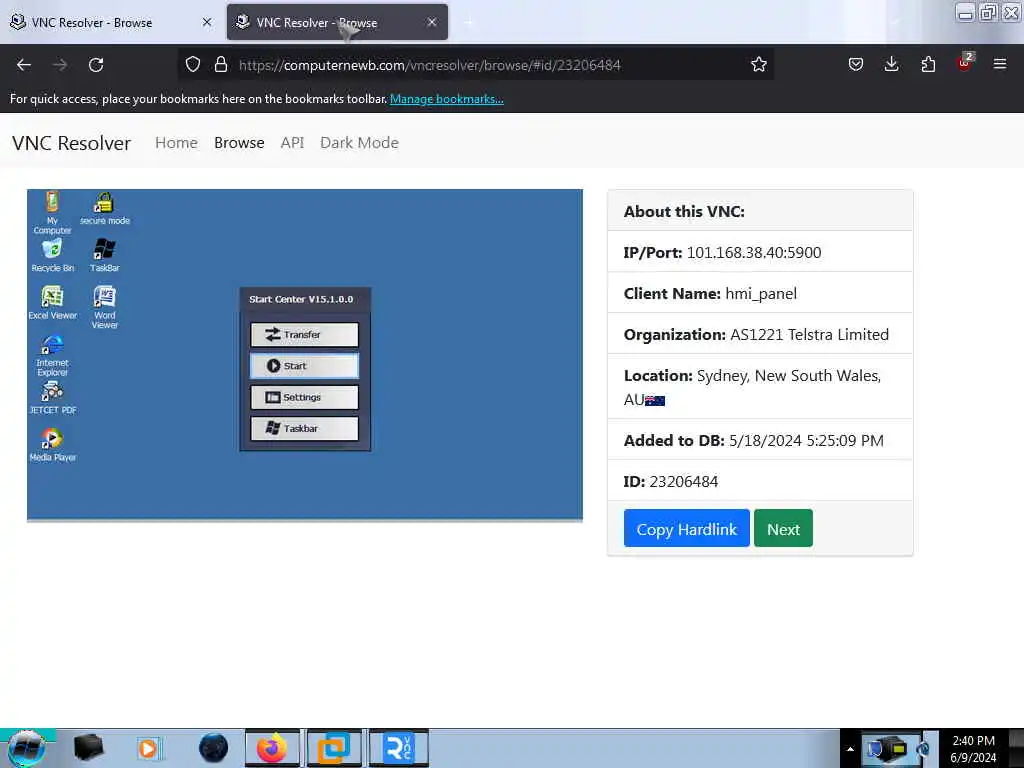Open the blue R VNC taskbar icon
This screenshot has width=1024, height=768.
click(x=398, y=748)
